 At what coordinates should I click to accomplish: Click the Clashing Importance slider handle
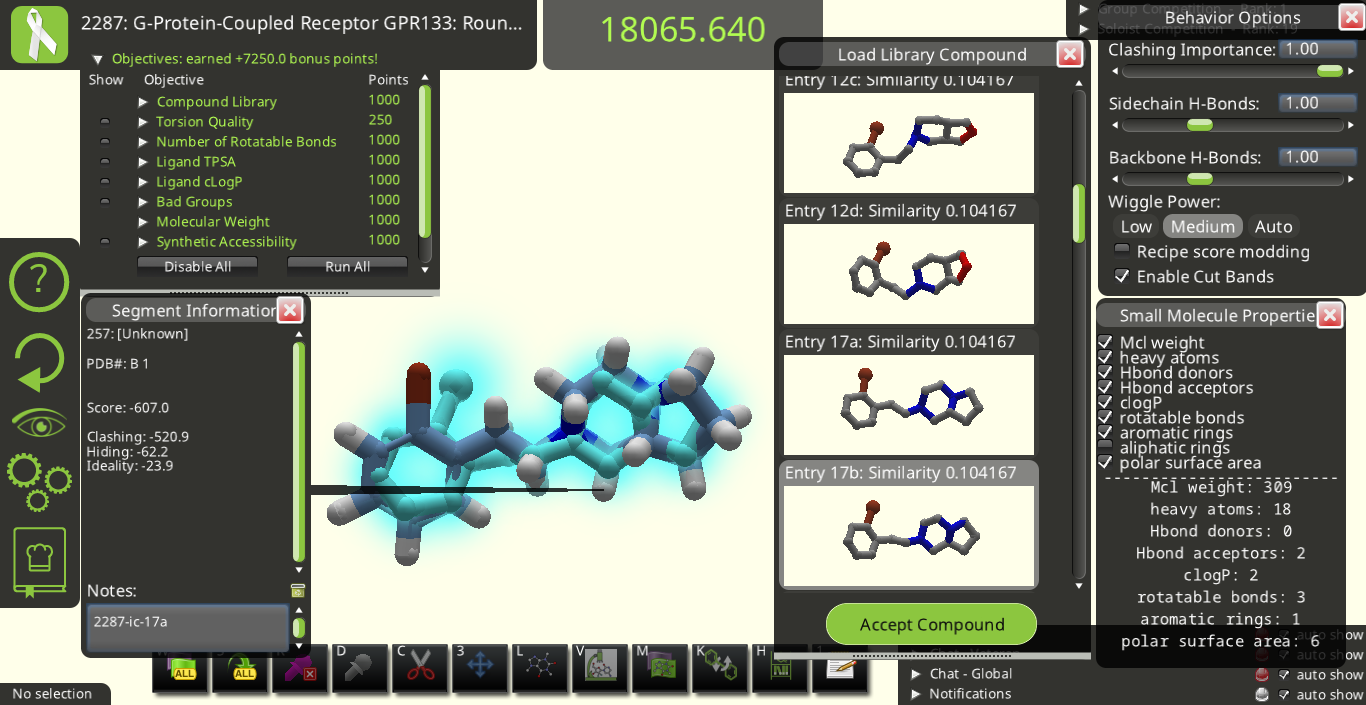coord(1329,71)
